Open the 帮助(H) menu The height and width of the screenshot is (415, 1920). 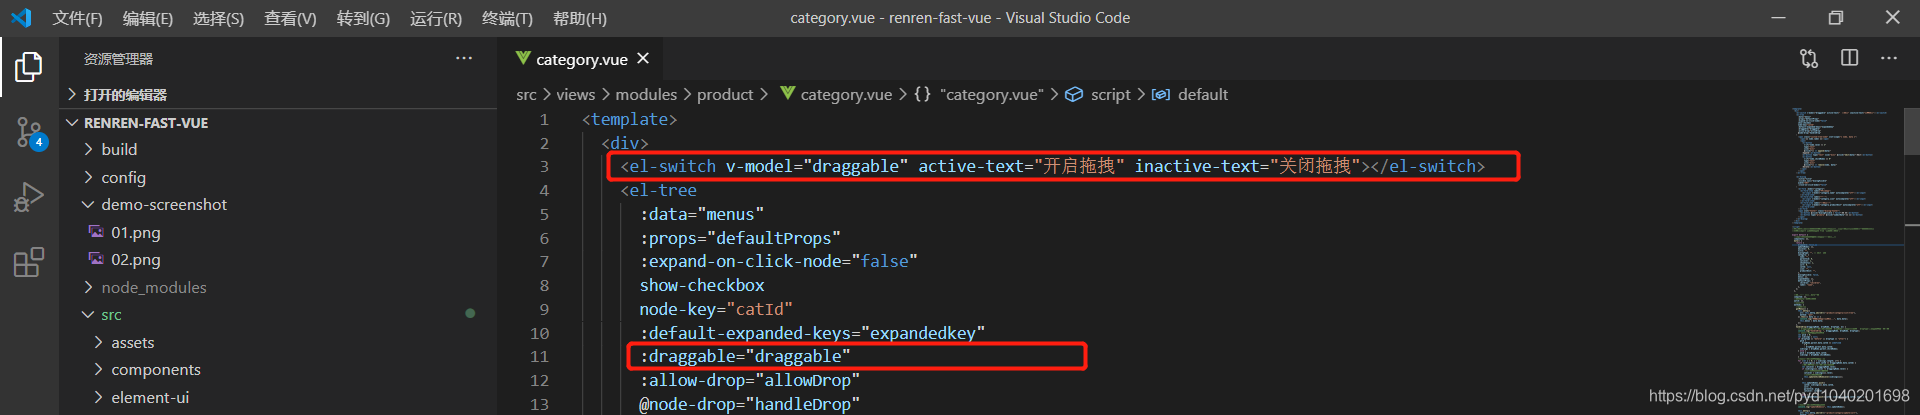(x=580, y=18)
